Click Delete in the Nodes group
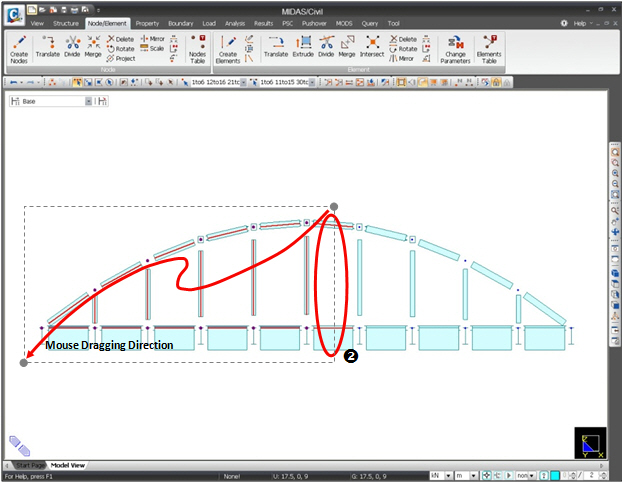The width and height of the screenshot is (622, 482). tap(119, 39)
